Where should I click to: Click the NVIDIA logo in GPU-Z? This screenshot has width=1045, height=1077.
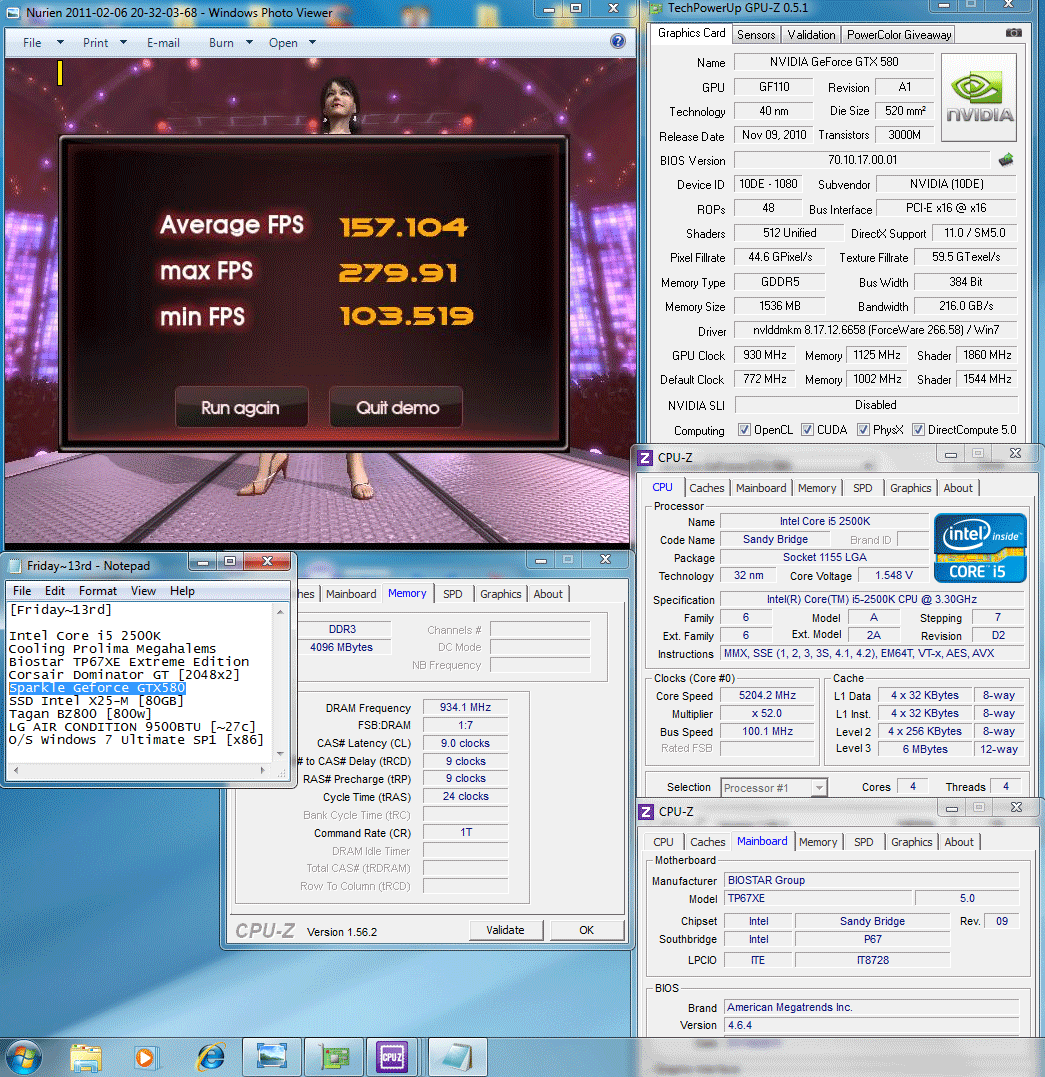[979, 98]
